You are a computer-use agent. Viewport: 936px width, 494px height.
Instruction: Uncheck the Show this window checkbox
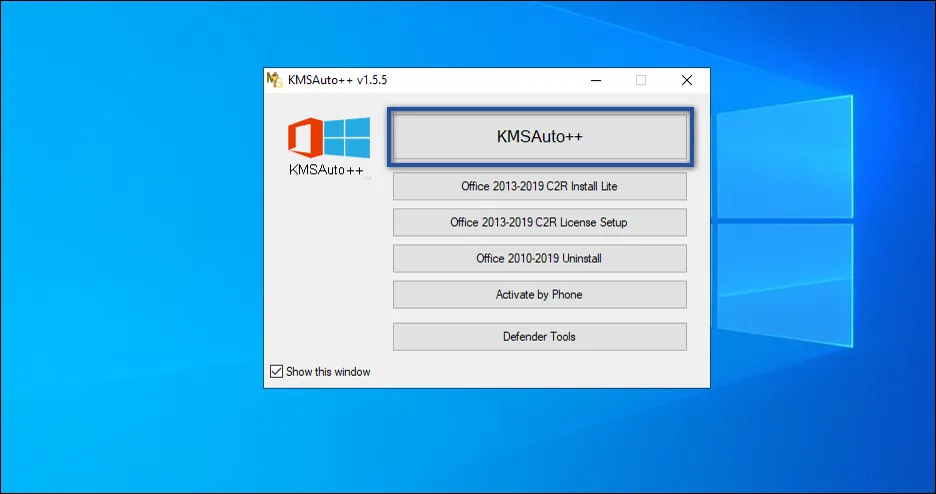(x=277, y=372)
